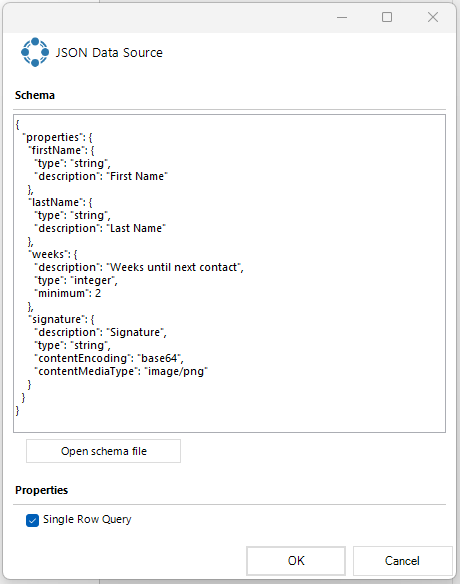This screenshot has width=460, height=584.
Task: Click the Properties section heading
Action: click(x=41, y=490)
